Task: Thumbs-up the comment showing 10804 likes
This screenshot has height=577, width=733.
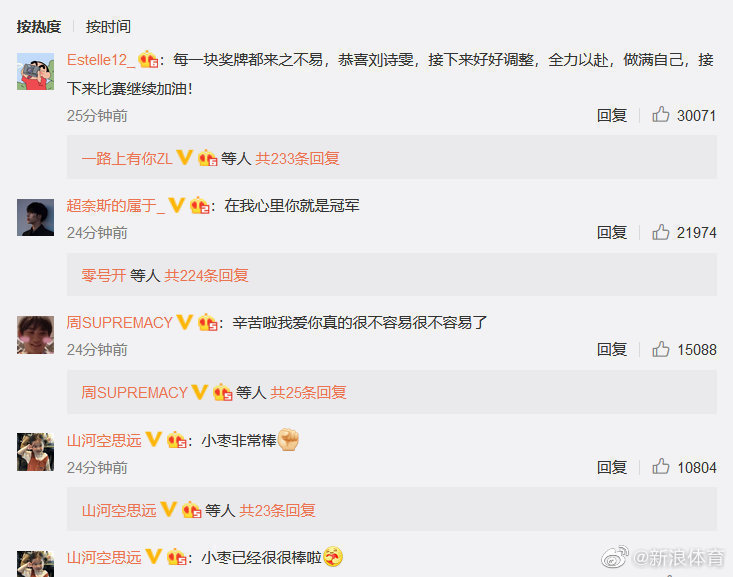Action: [661, 467]
